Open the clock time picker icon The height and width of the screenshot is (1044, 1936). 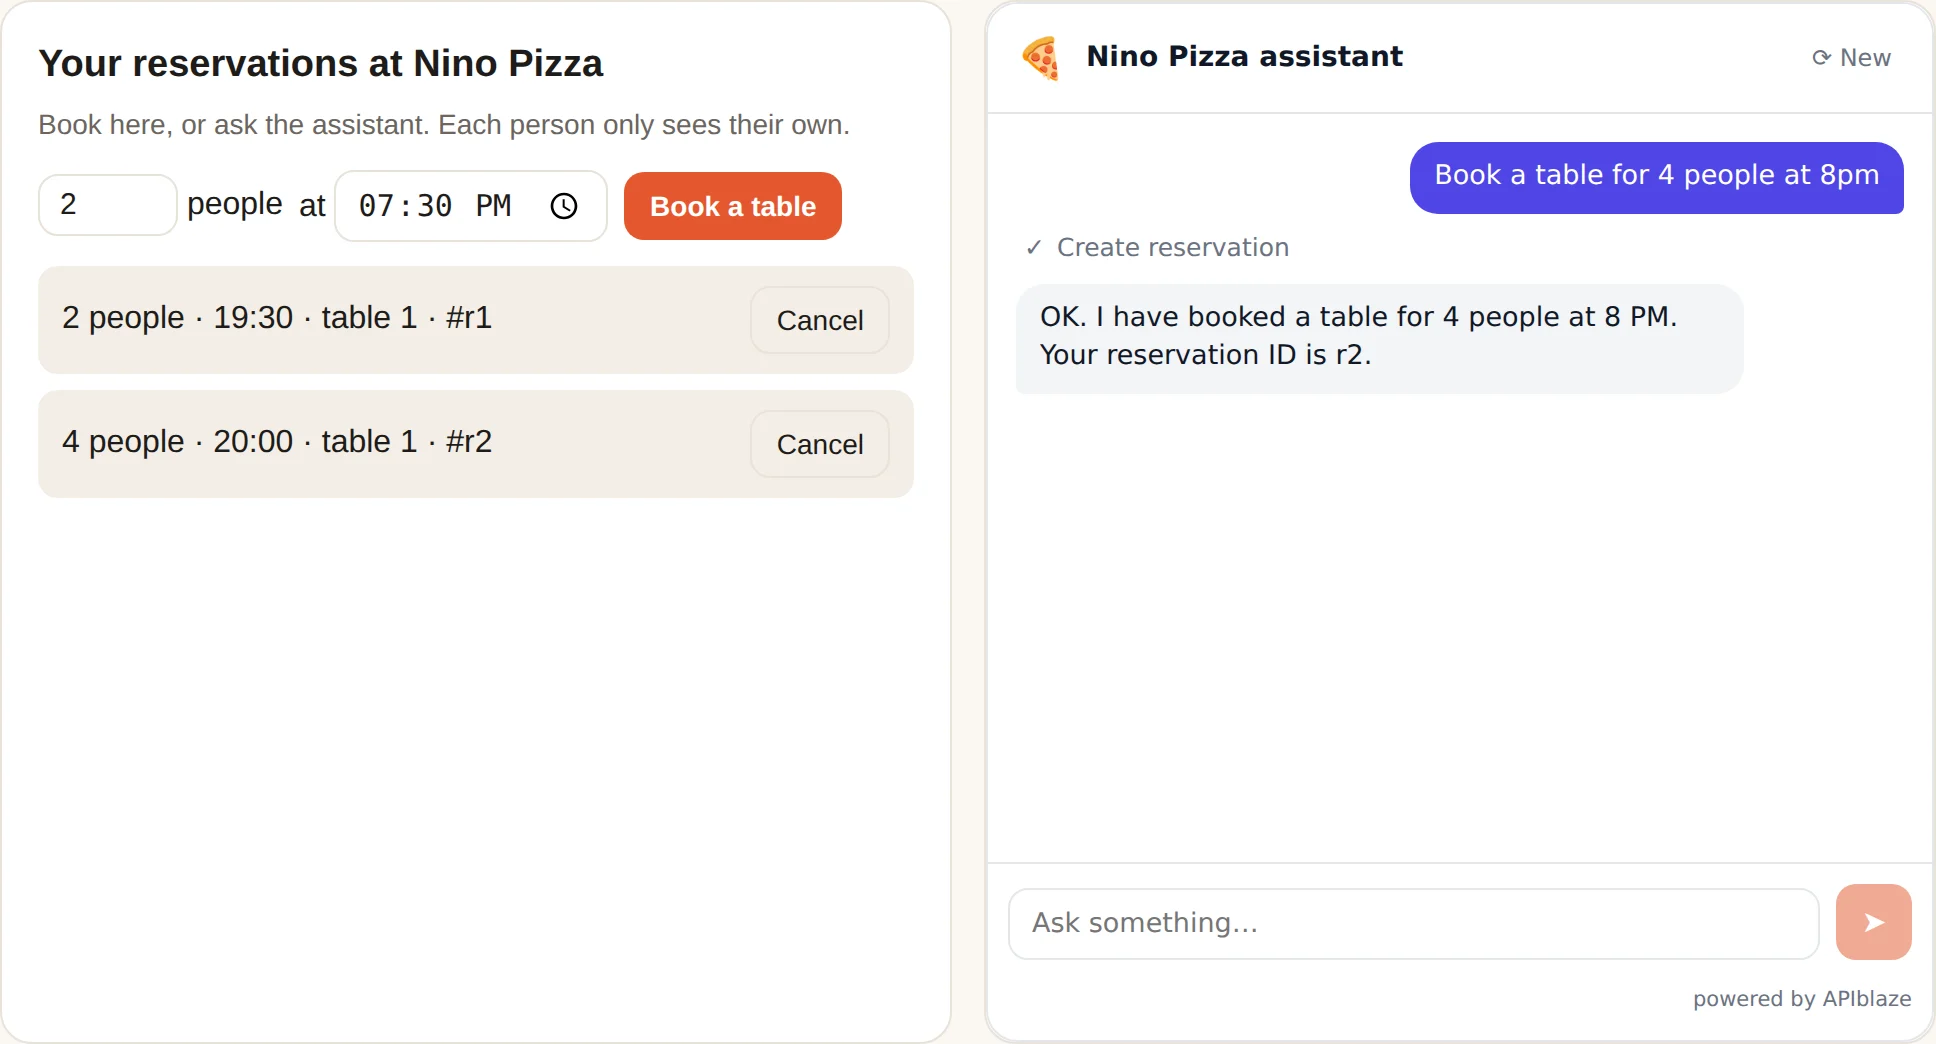pyautogui.click(x=564, y=206)
